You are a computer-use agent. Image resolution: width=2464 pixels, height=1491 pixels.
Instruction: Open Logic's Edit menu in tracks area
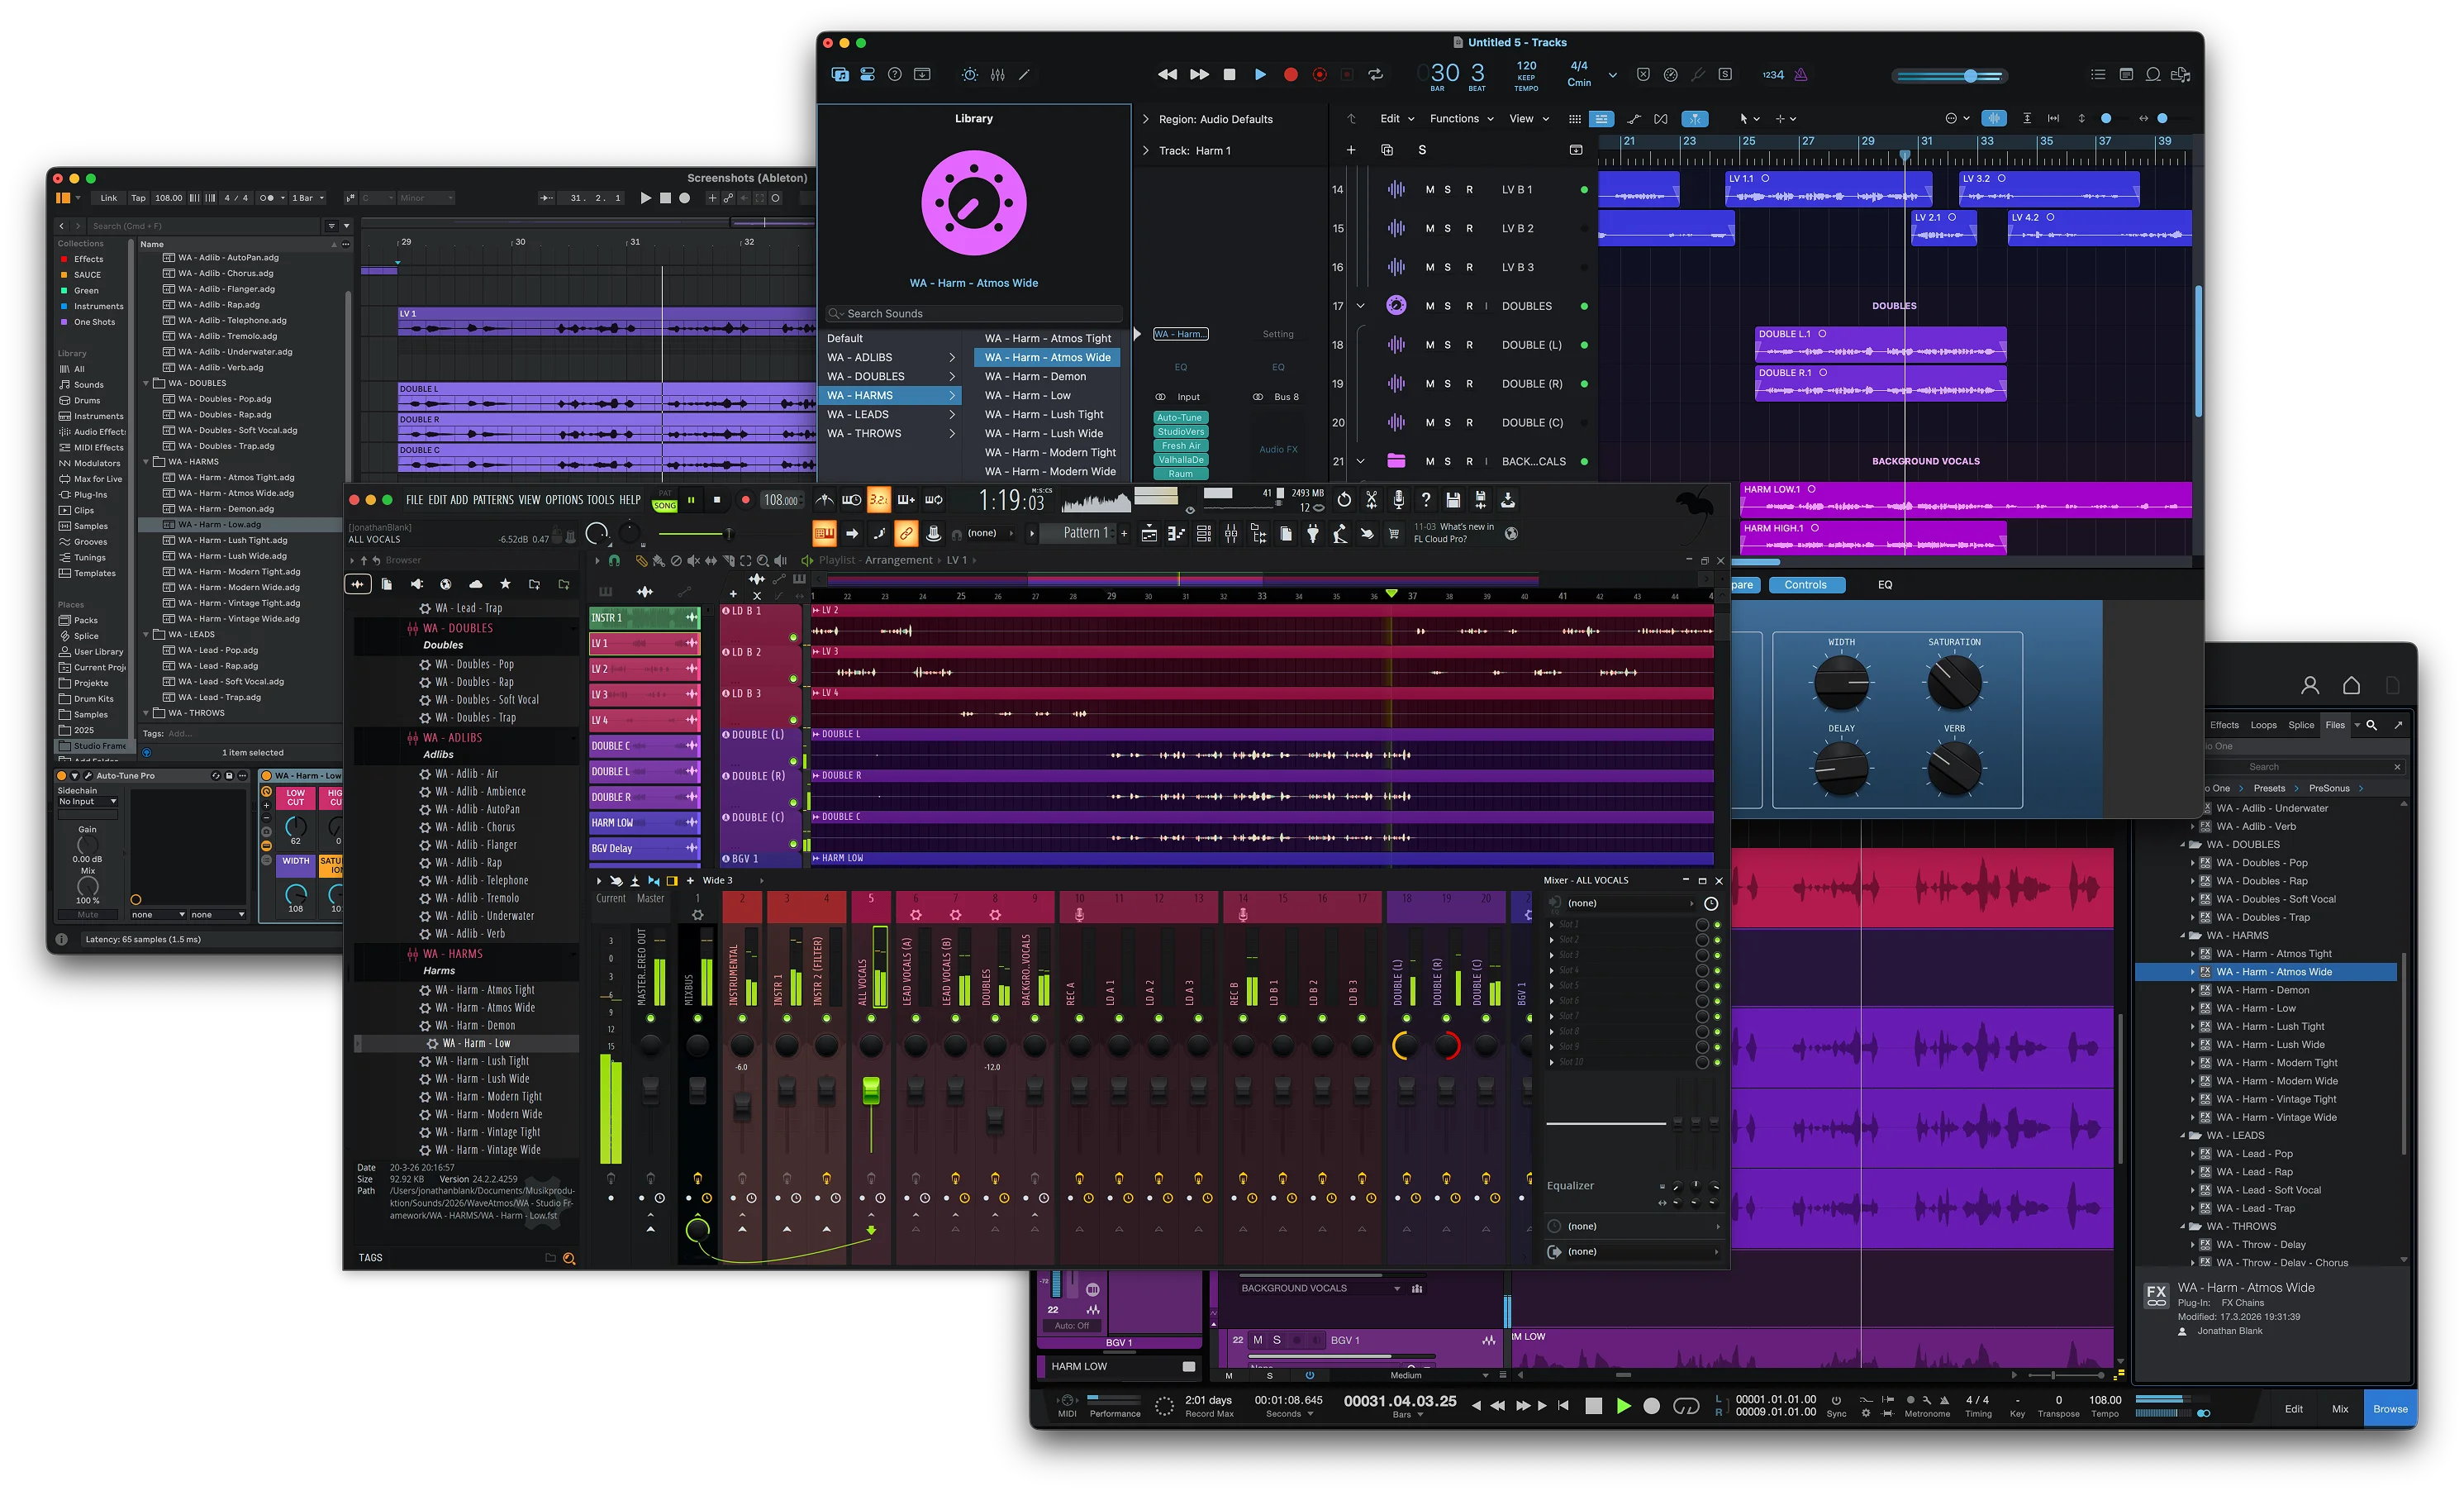coord(1396,118)
